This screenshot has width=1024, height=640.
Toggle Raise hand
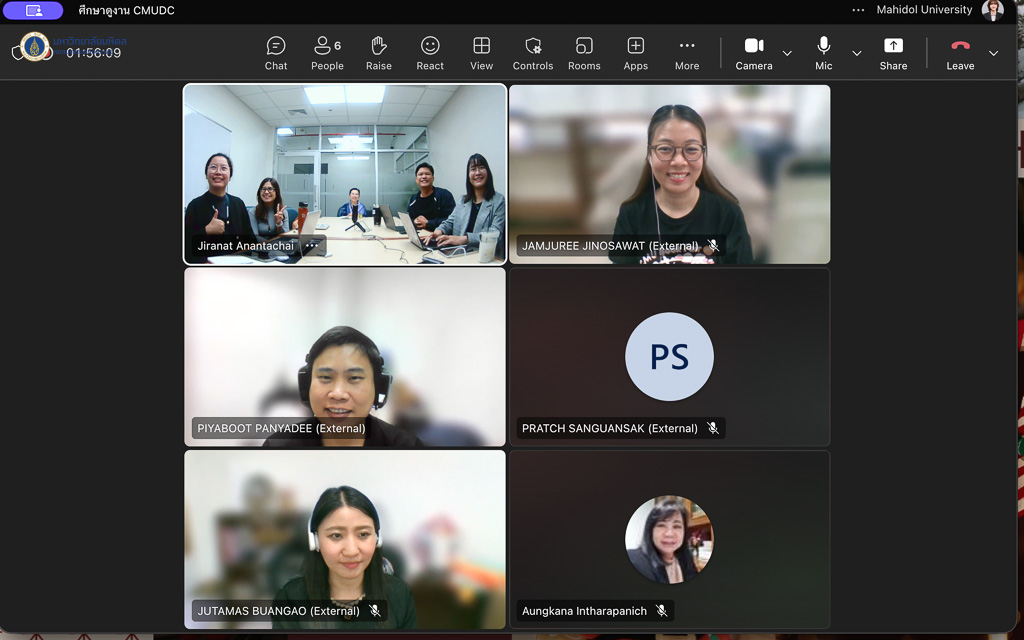tap(379, 53)
